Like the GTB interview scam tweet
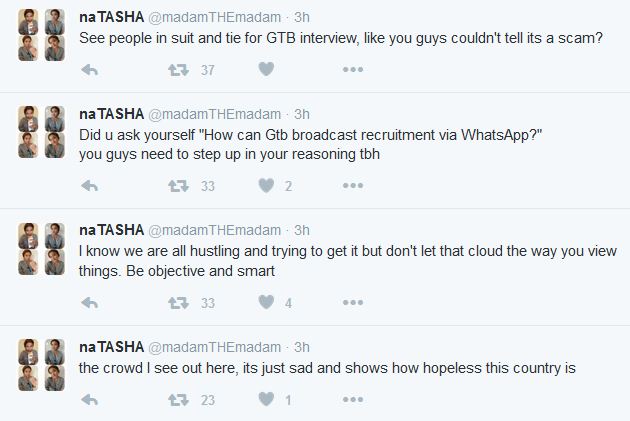 tap(266, 70)
